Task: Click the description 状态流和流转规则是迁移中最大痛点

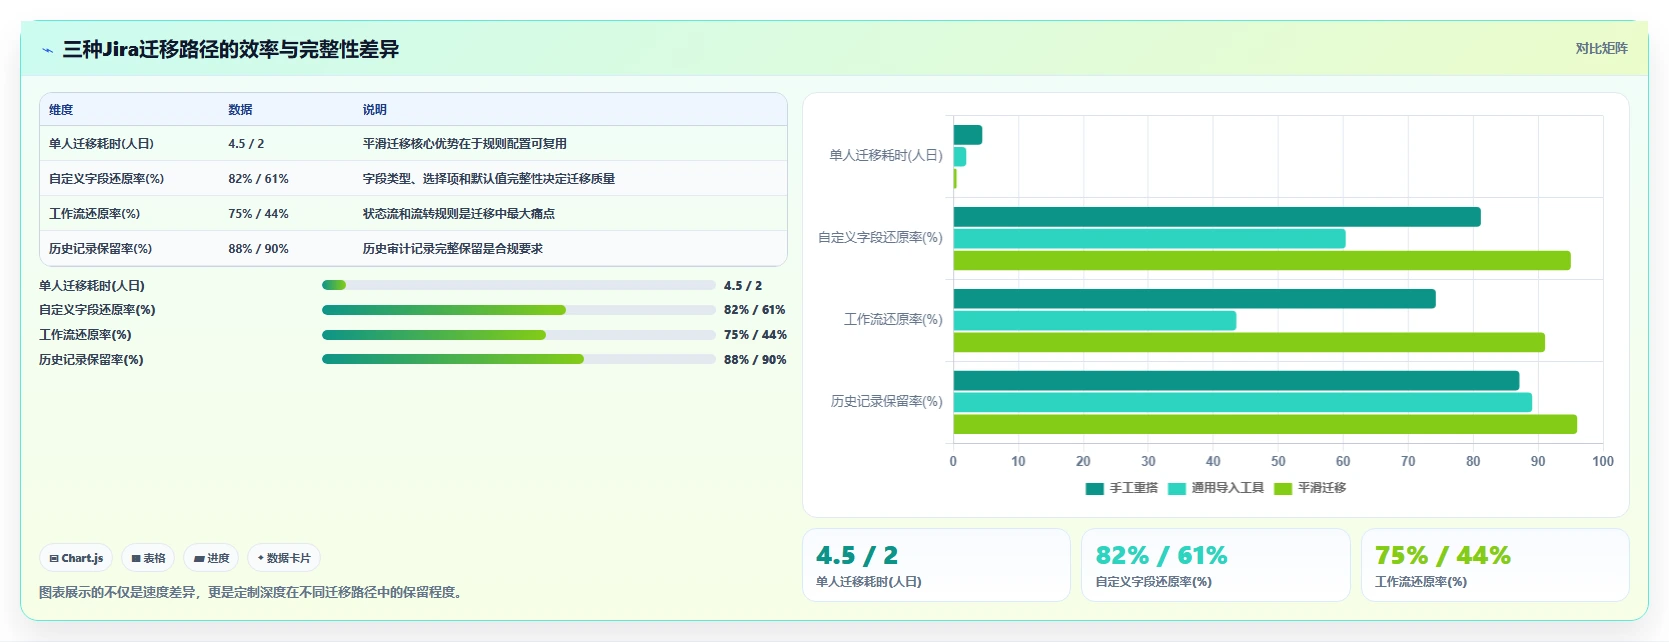Action: pyautogui.click(x=459, y=214)
